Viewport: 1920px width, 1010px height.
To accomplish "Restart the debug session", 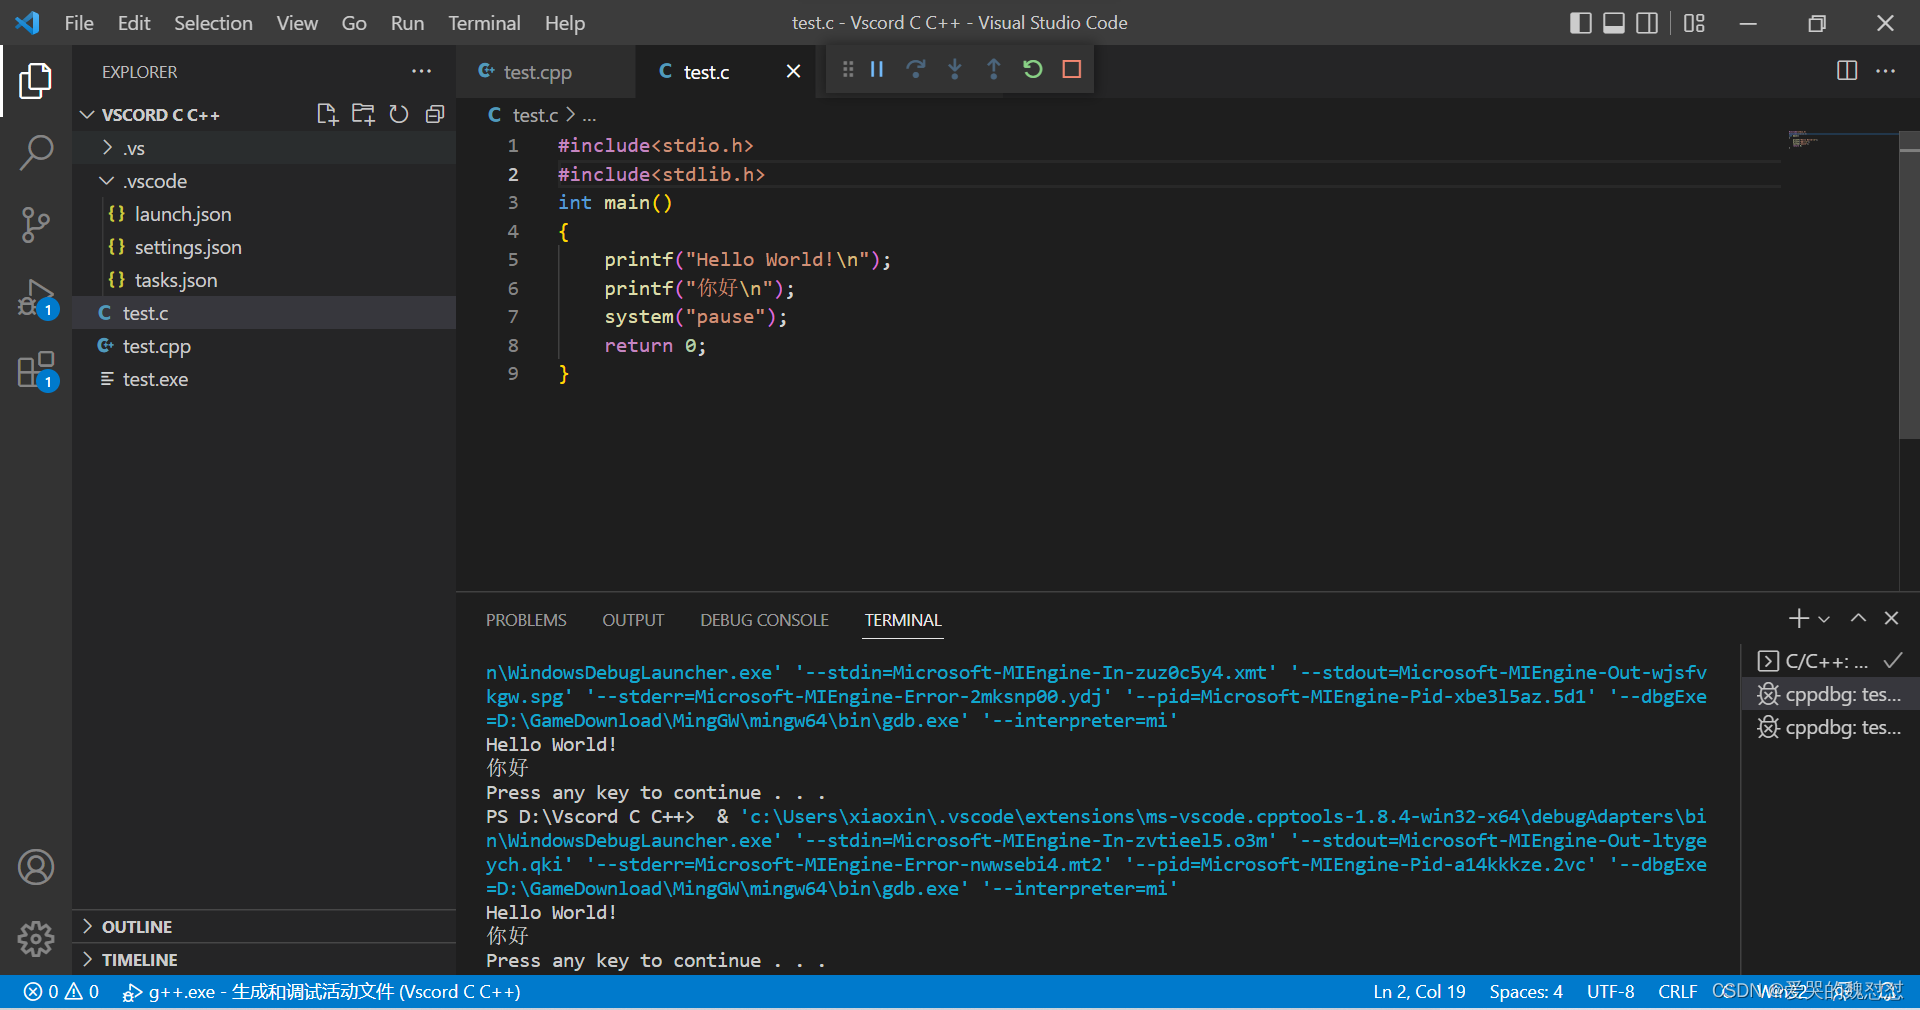I will (1033, 69).
